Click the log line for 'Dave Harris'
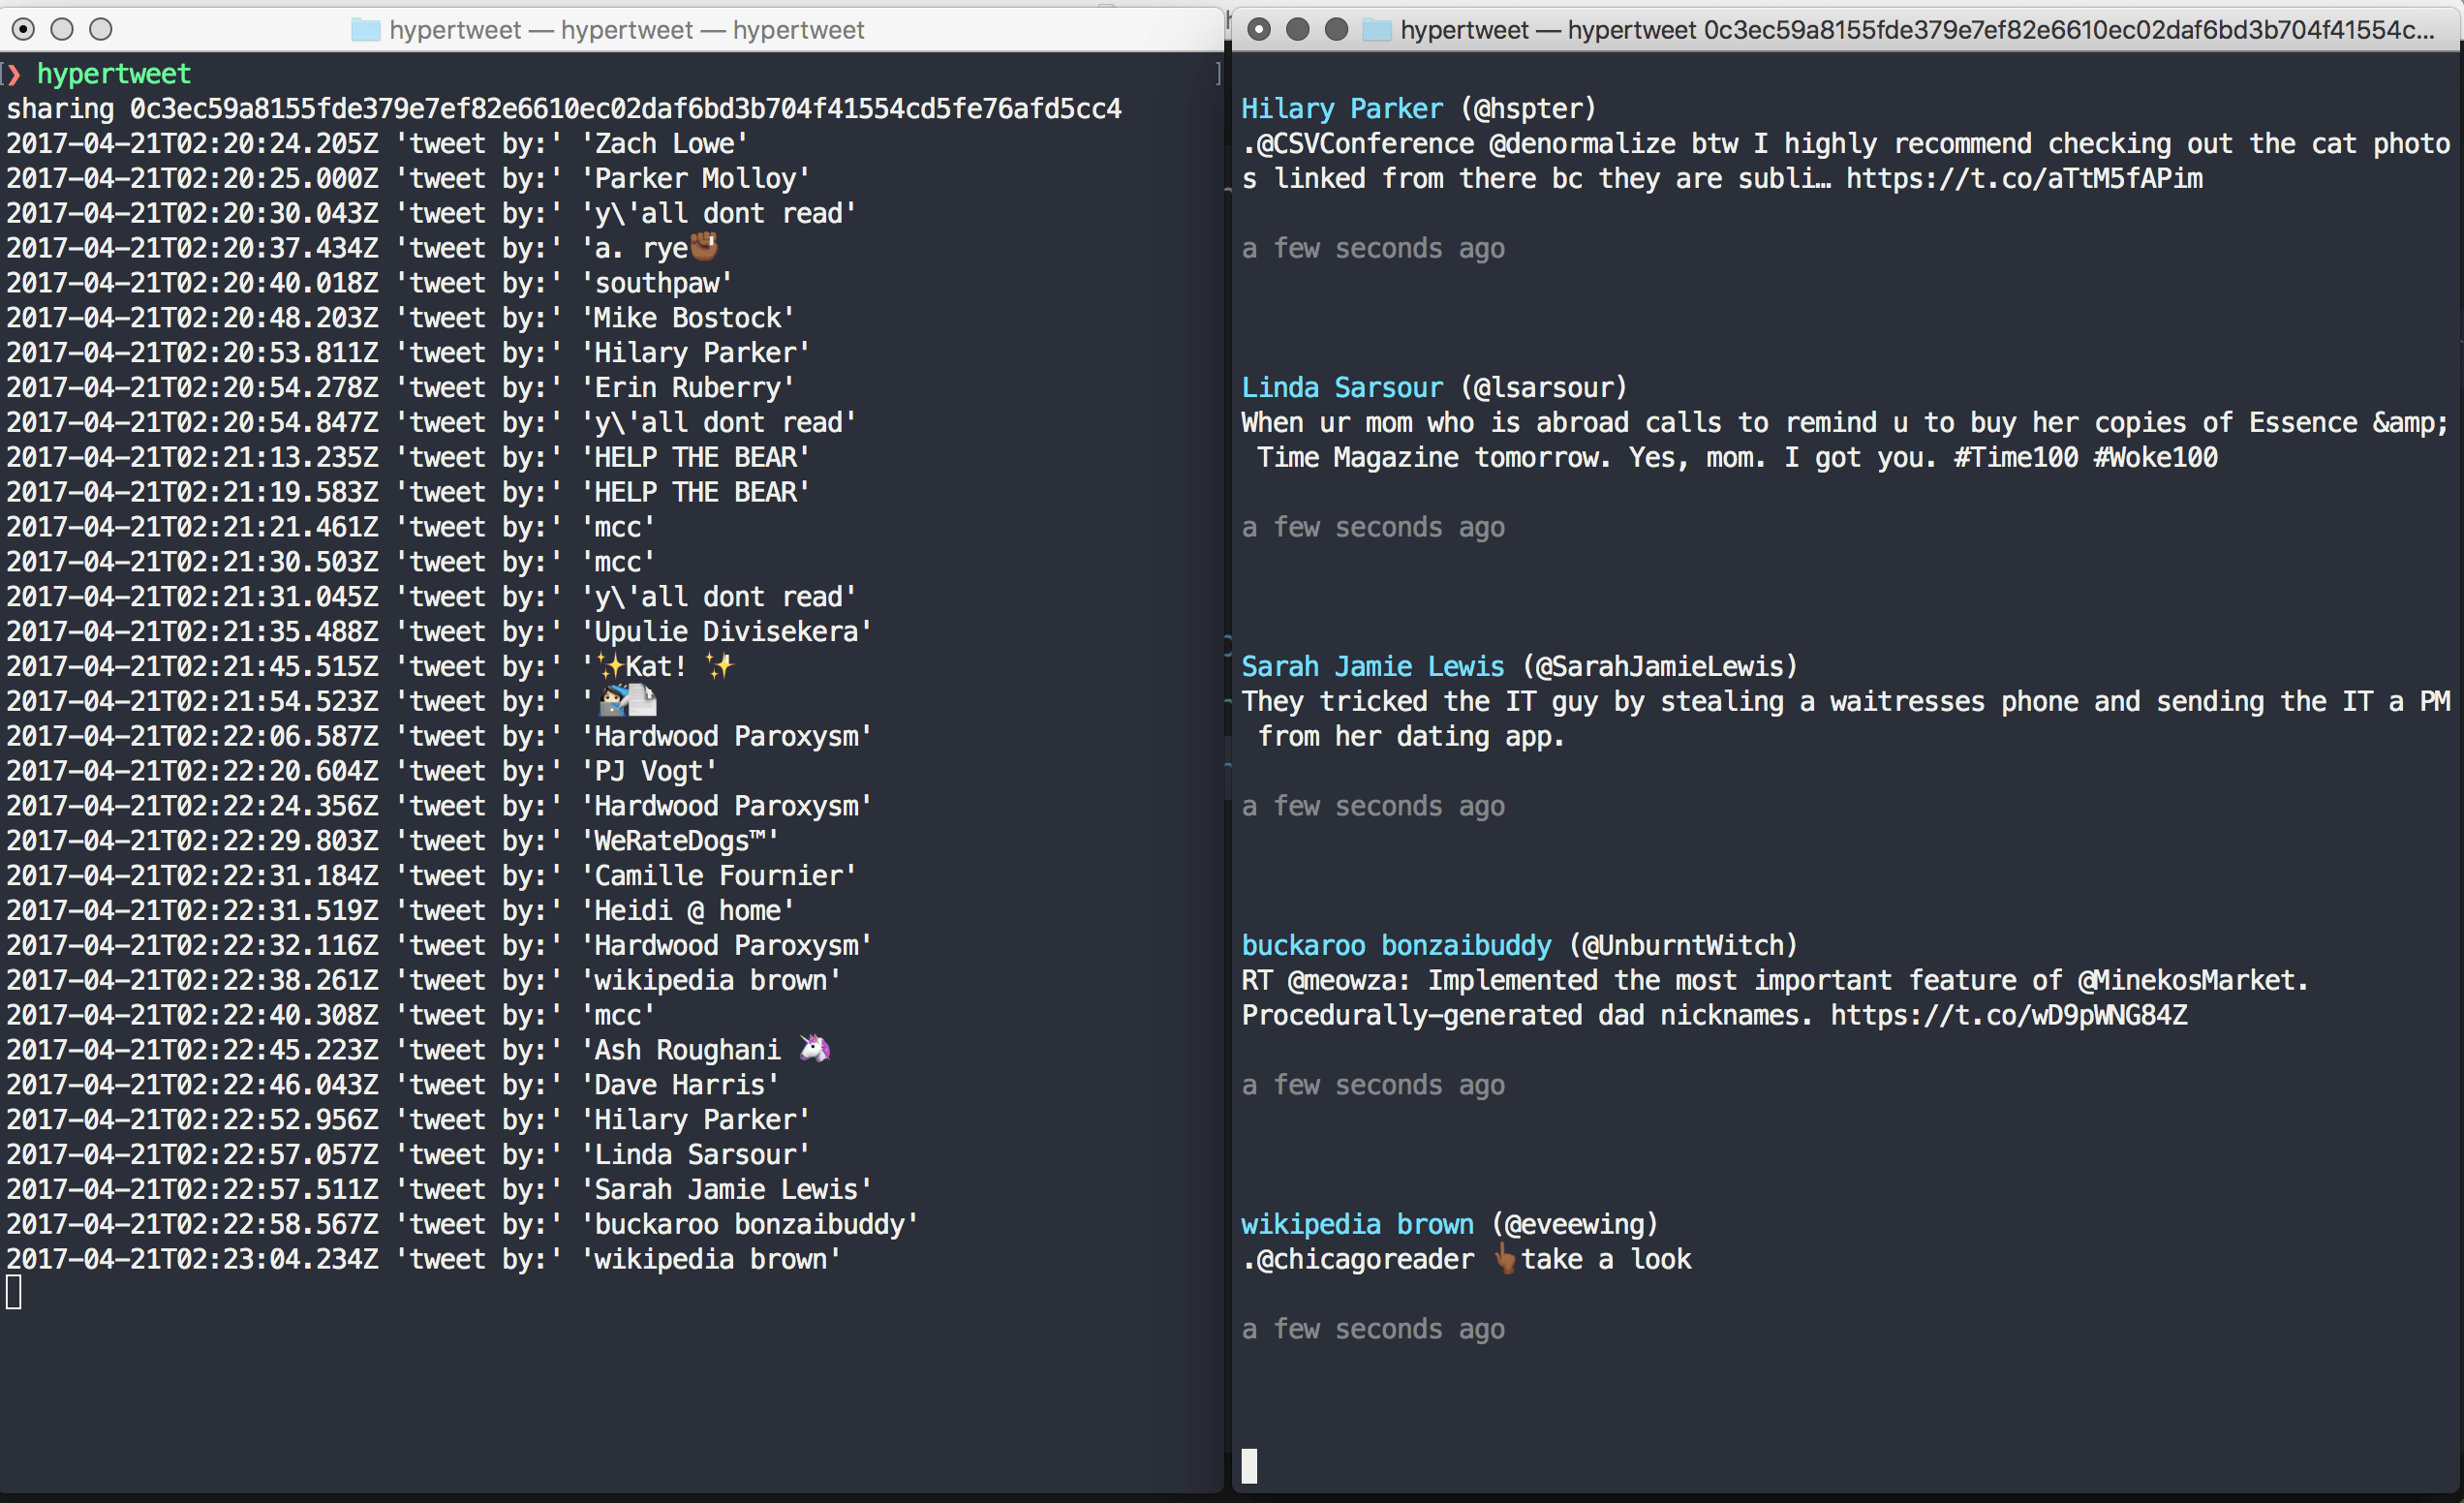The image size is (2464, 1503). [392, 1085]
